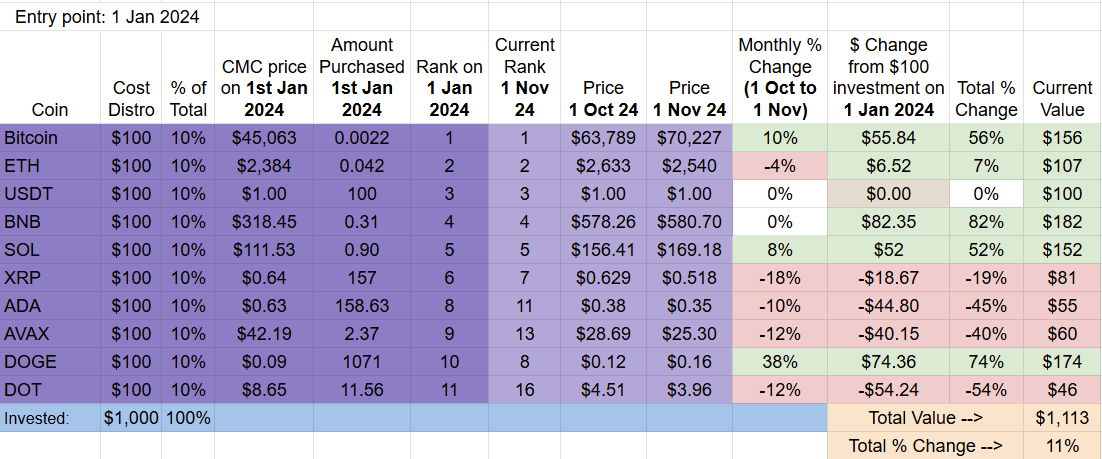Select the XRP coin name cell
Viewport: 1102px width, 459px height.
[x=51, y=278]
